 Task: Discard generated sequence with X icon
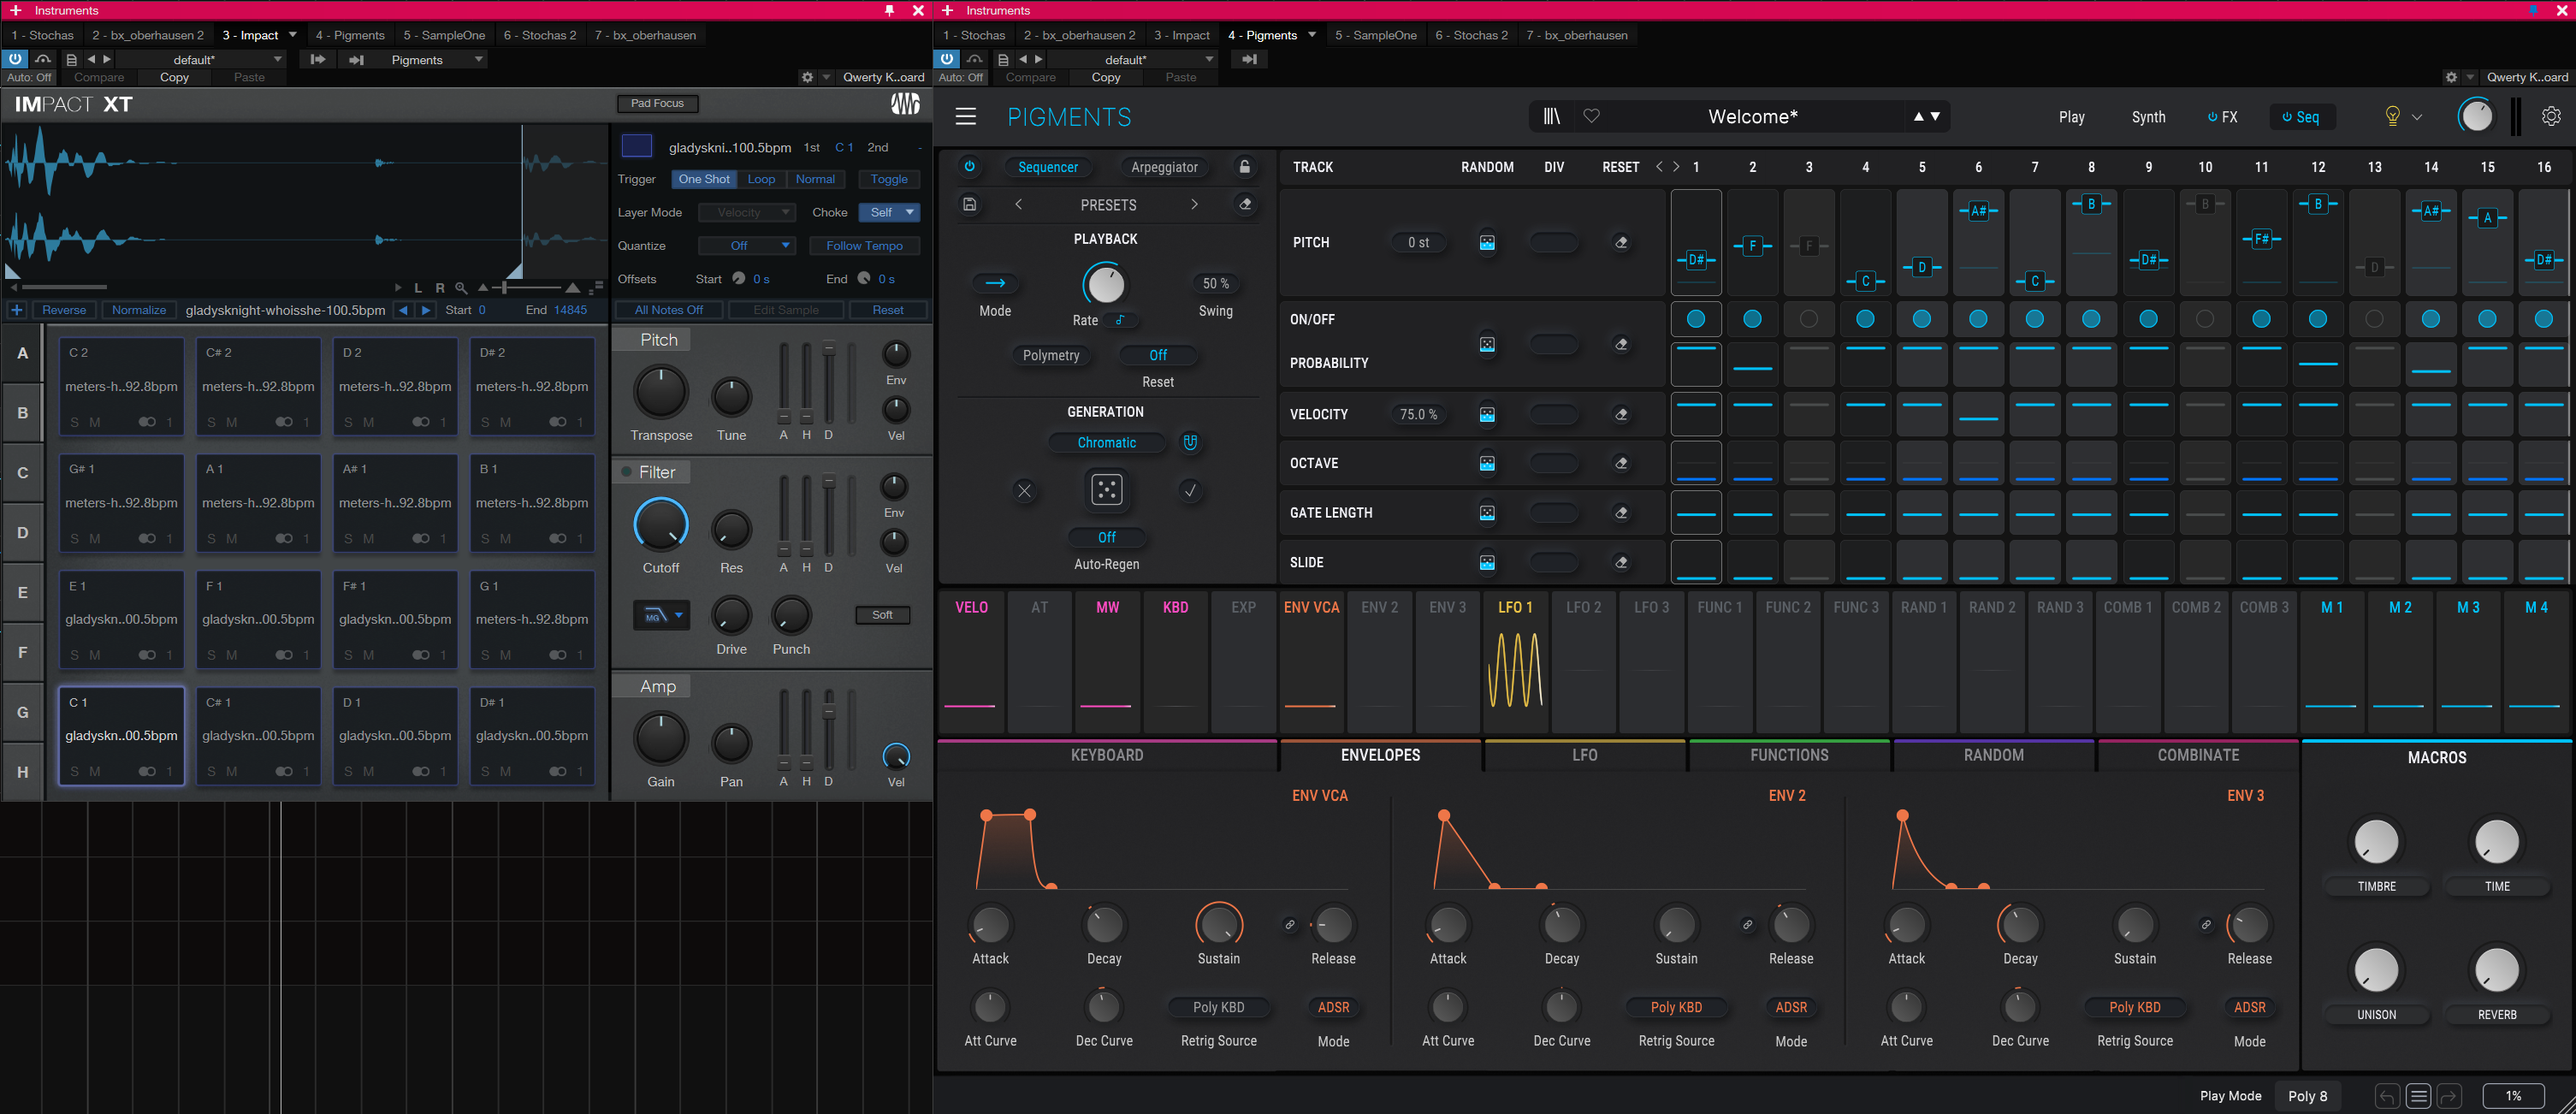(1024, 490)
